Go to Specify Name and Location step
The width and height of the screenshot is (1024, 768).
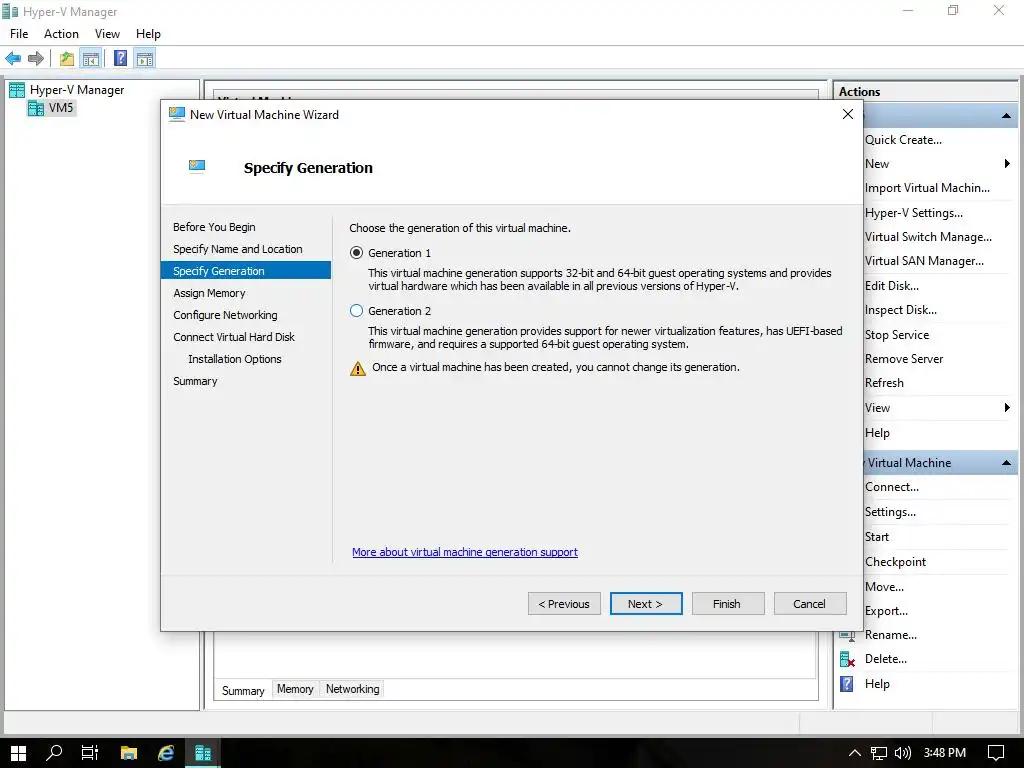[238, 249]
